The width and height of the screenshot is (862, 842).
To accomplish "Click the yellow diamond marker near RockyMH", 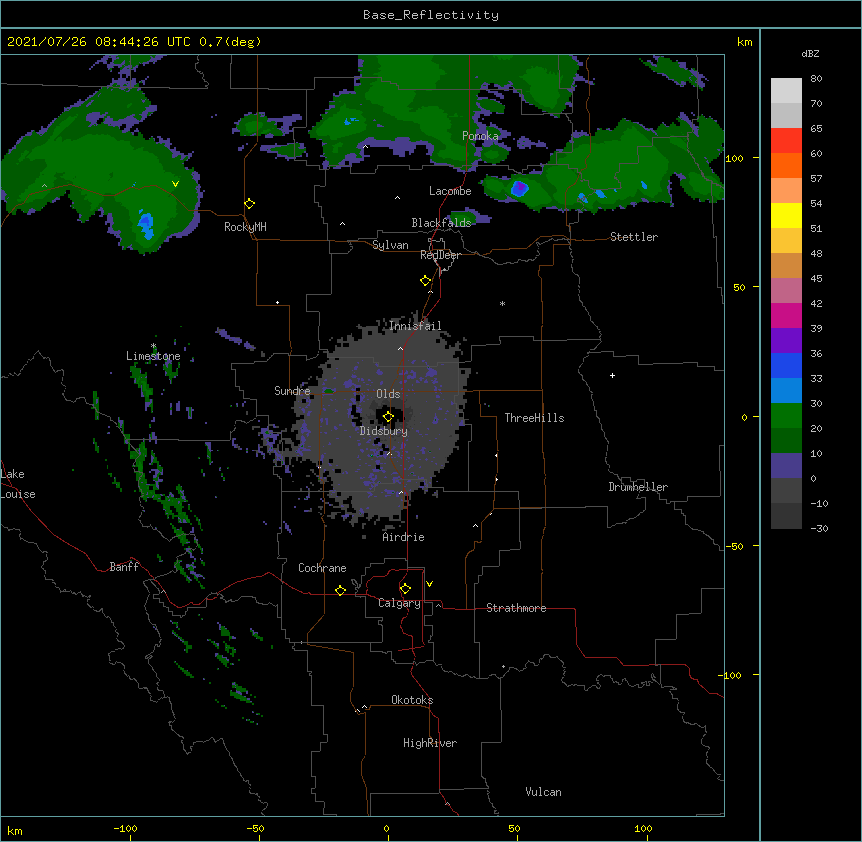I will point(250,204).
